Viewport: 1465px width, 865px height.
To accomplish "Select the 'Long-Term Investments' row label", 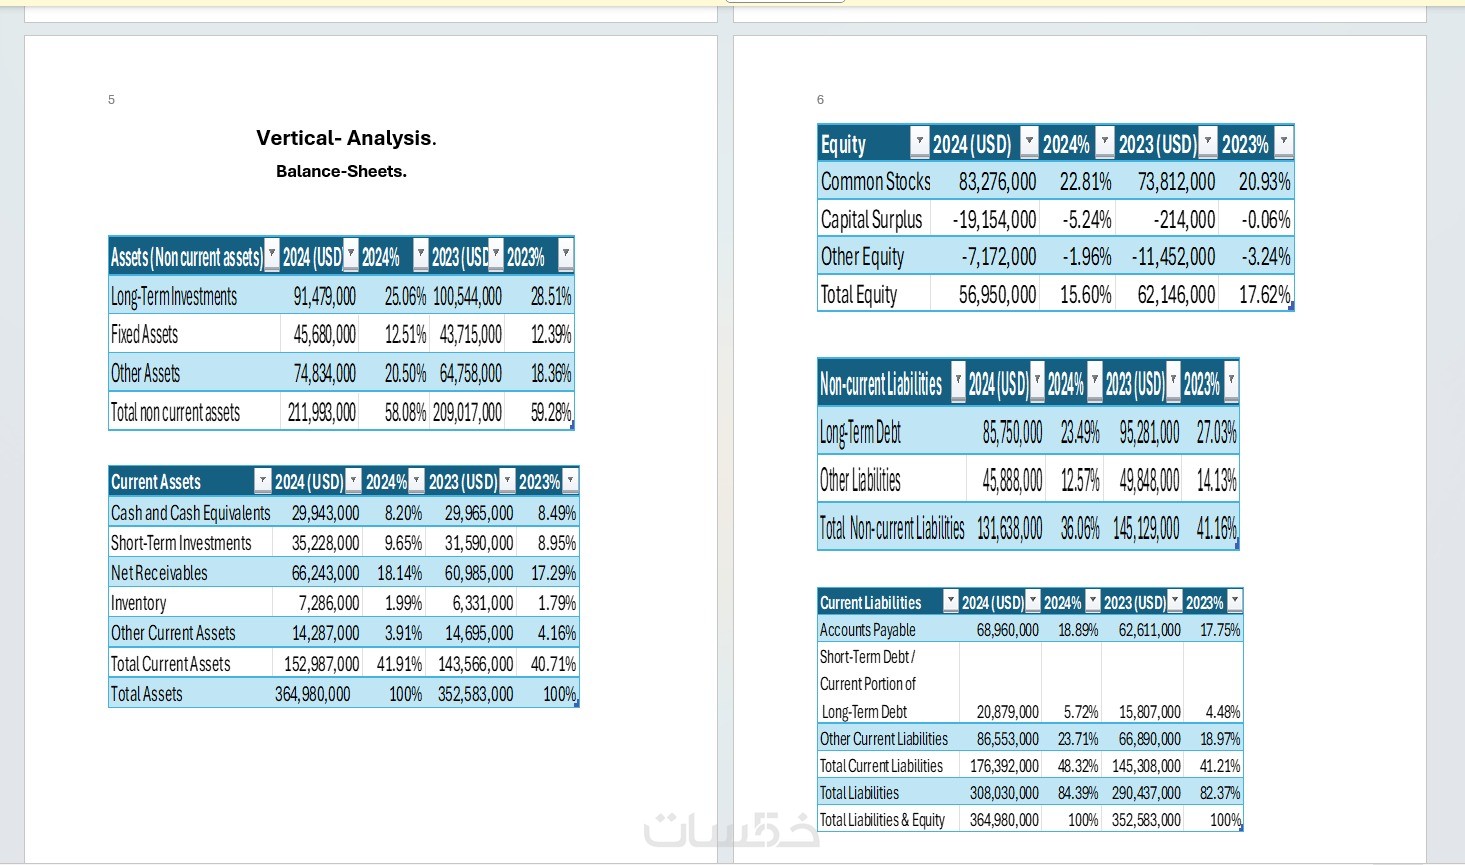I will click(x=174, y=296).
